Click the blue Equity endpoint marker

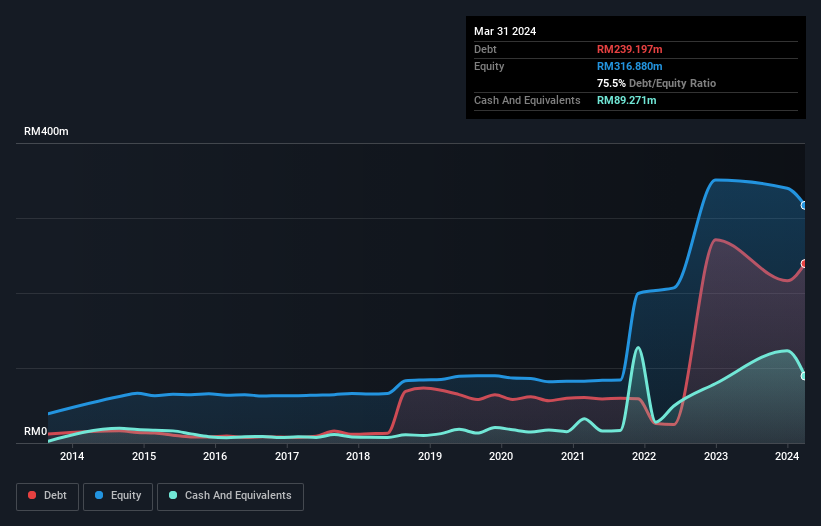pyautogui.click(x=804, y=205)
